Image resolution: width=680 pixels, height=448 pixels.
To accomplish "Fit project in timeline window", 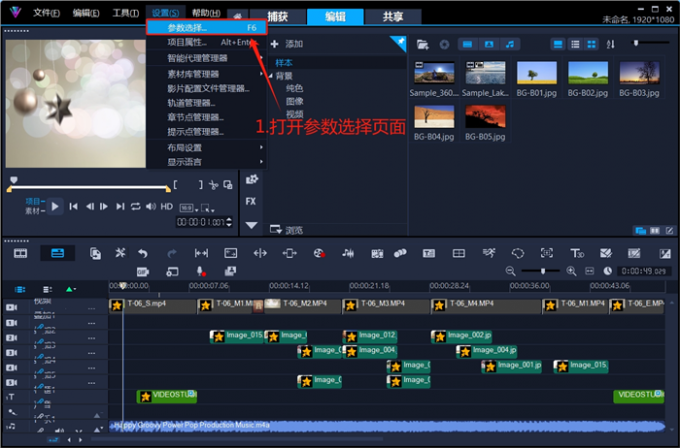I will [589, 271].
